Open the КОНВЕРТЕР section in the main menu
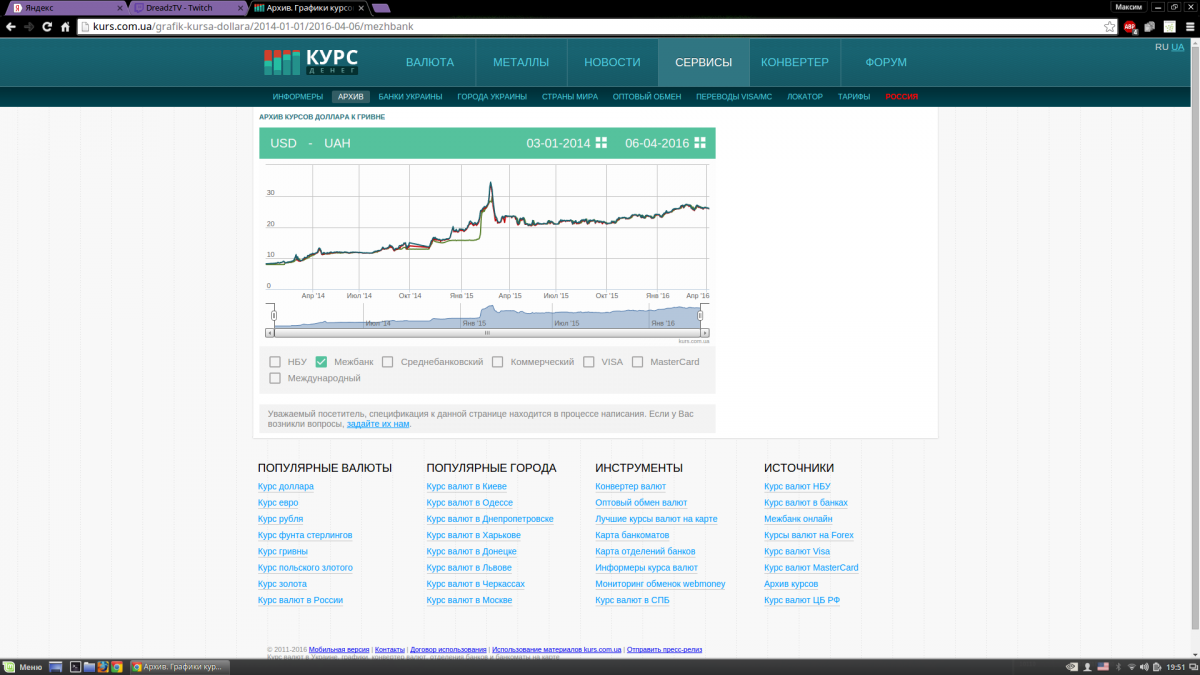 [794, 62]
